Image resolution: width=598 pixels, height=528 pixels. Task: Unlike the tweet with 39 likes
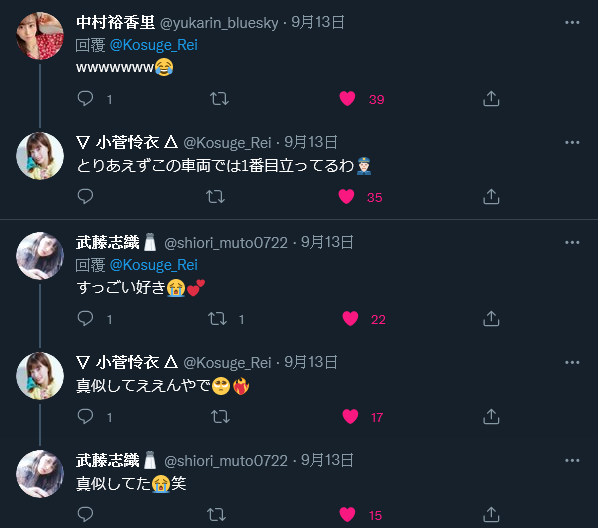click(x=347, y=99)
